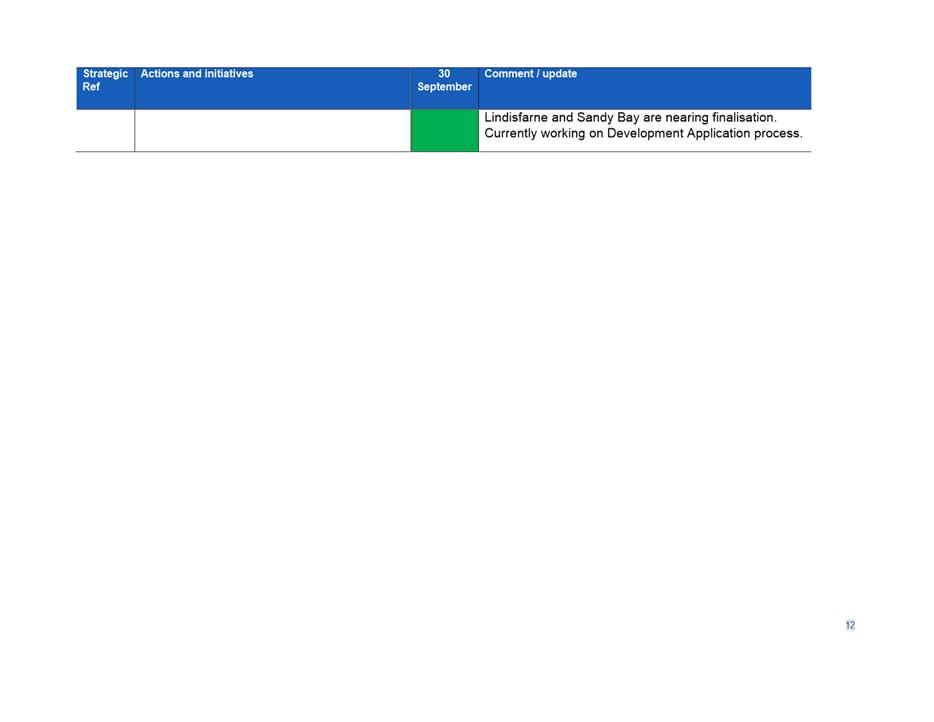This screenshot has height=722, width=934.
Task: Select the Lindisfarne and Sandy Bay comment line
Action: click(x=630, y=117)
